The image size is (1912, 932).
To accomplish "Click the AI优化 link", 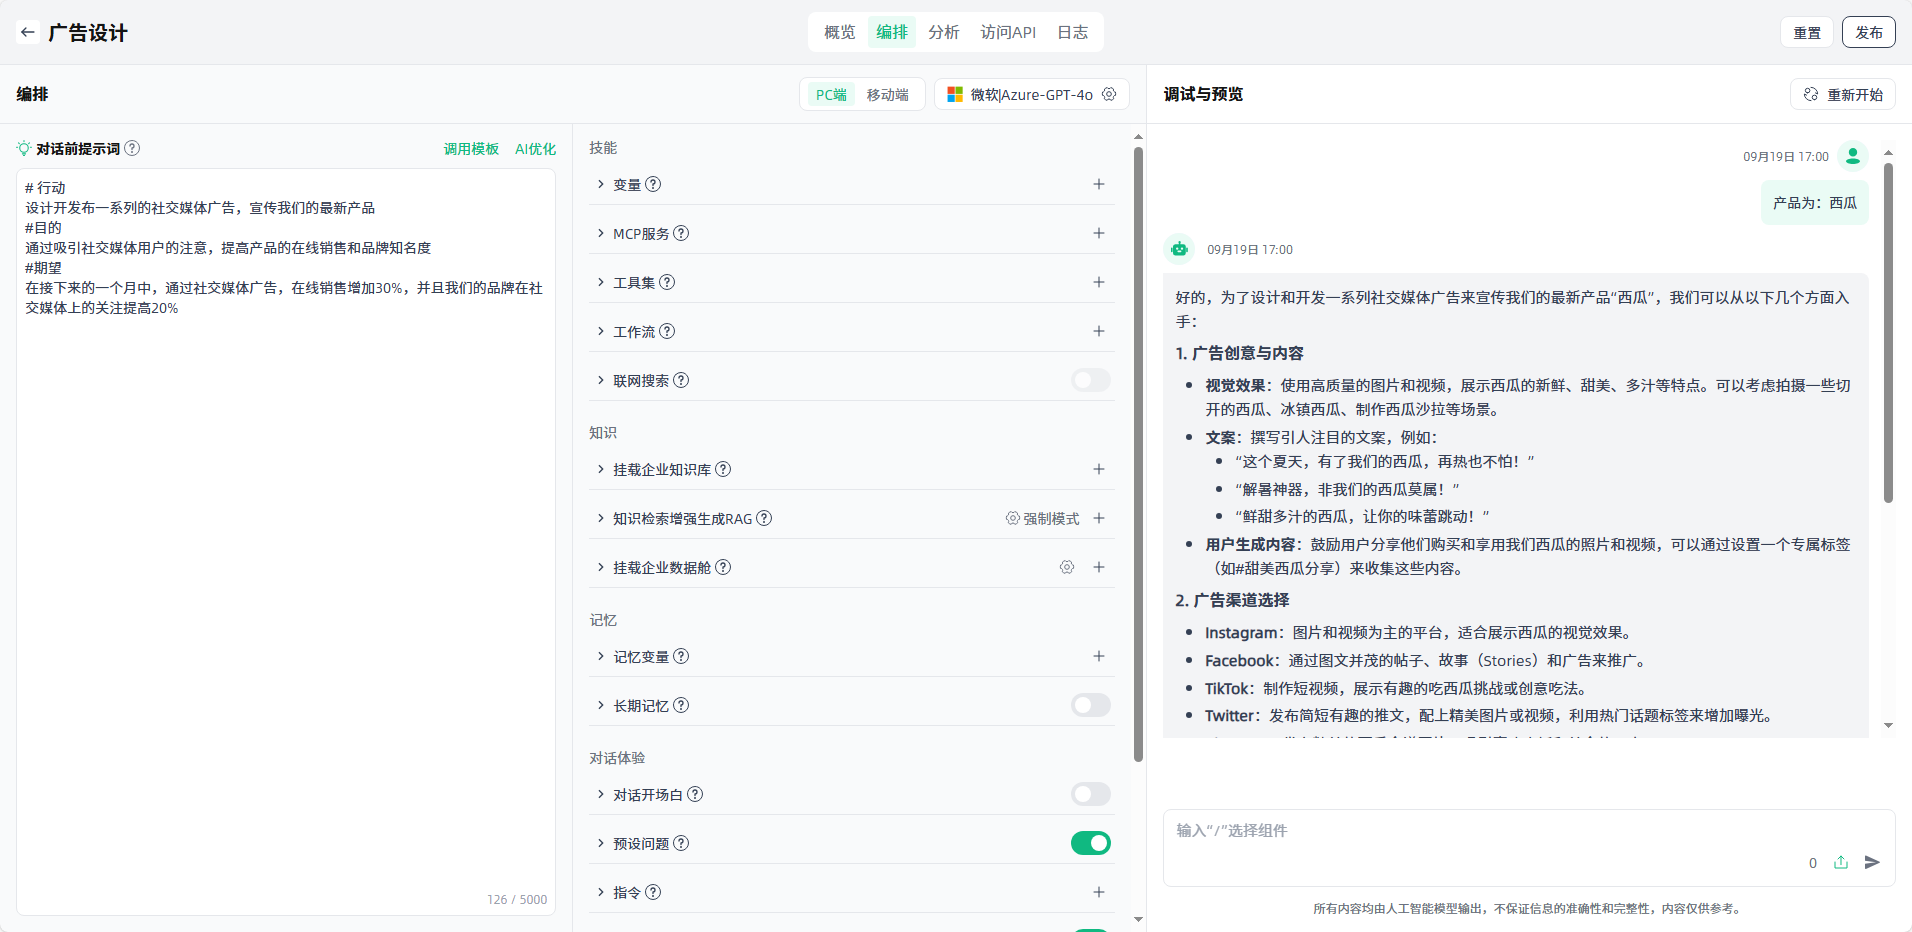I will click(x=535, y=149).
